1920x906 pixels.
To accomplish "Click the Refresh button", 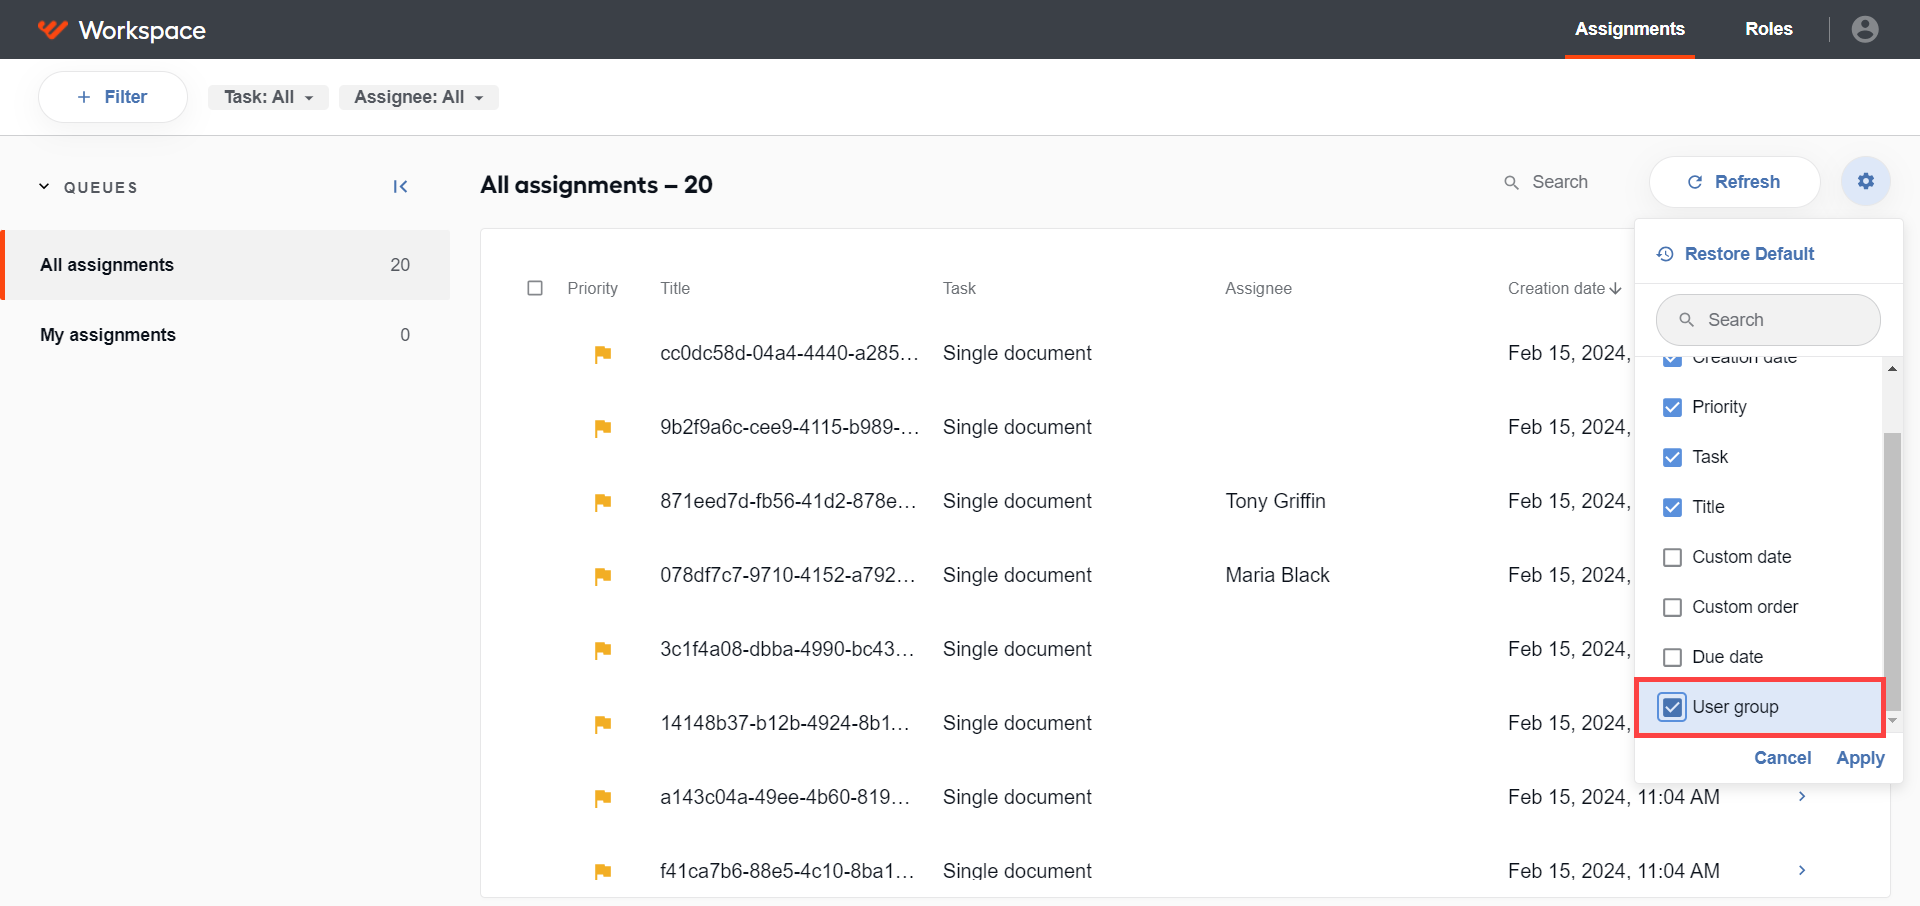I will pos(1734,182).
